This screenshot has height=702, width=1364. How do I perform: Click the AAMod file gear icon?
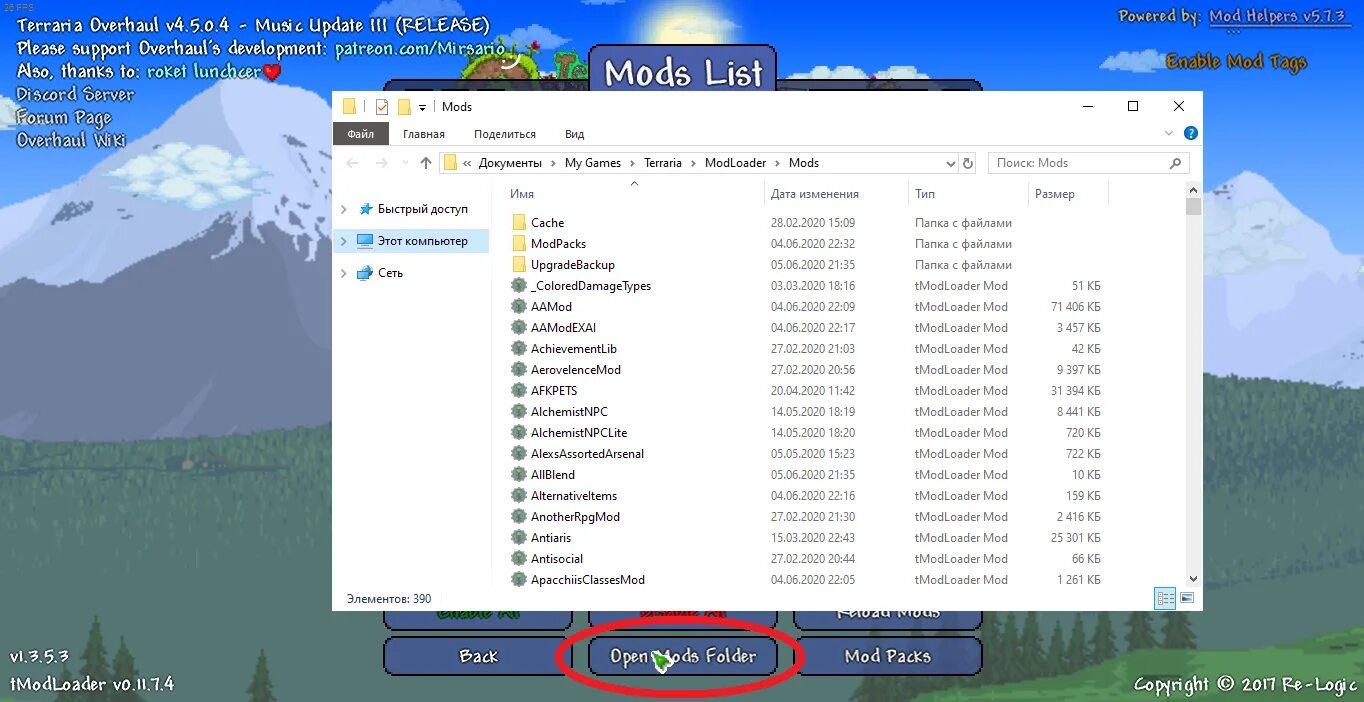coord(518,307)
